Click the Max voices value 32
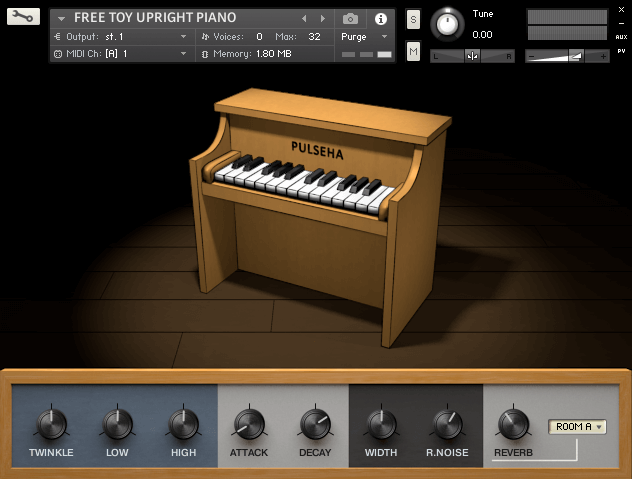The image size is (632, 479). (314, 37)
